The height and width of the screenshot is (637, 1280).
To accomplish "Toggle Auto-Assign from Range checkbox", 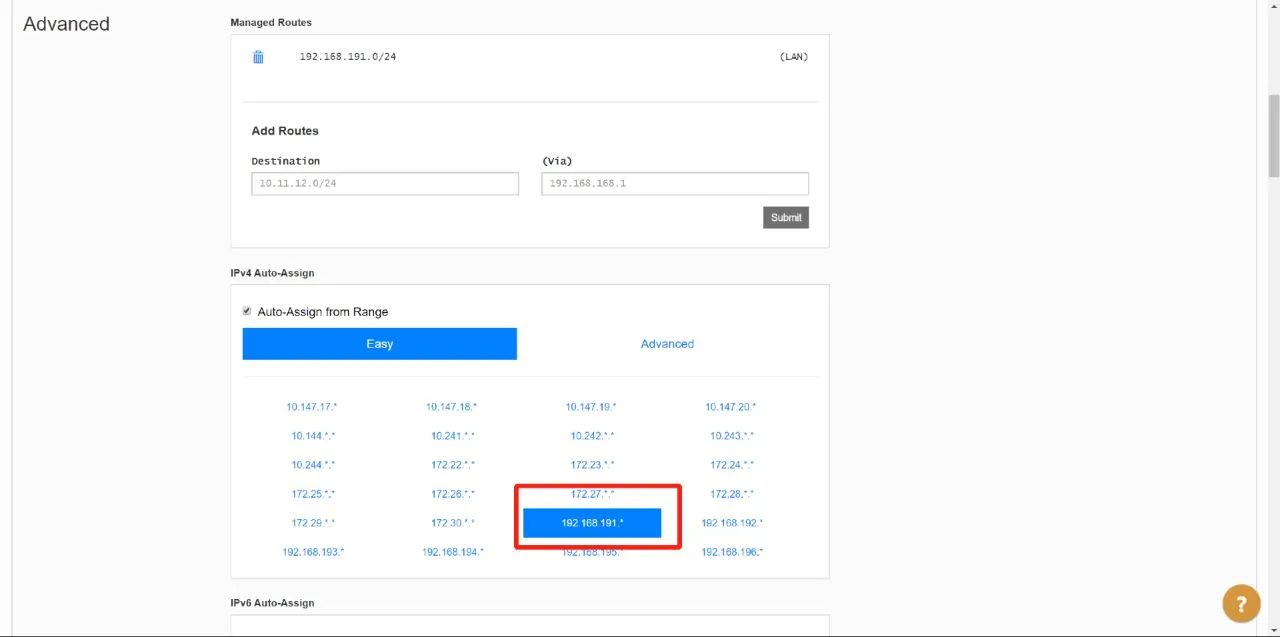I will [247, 311].
